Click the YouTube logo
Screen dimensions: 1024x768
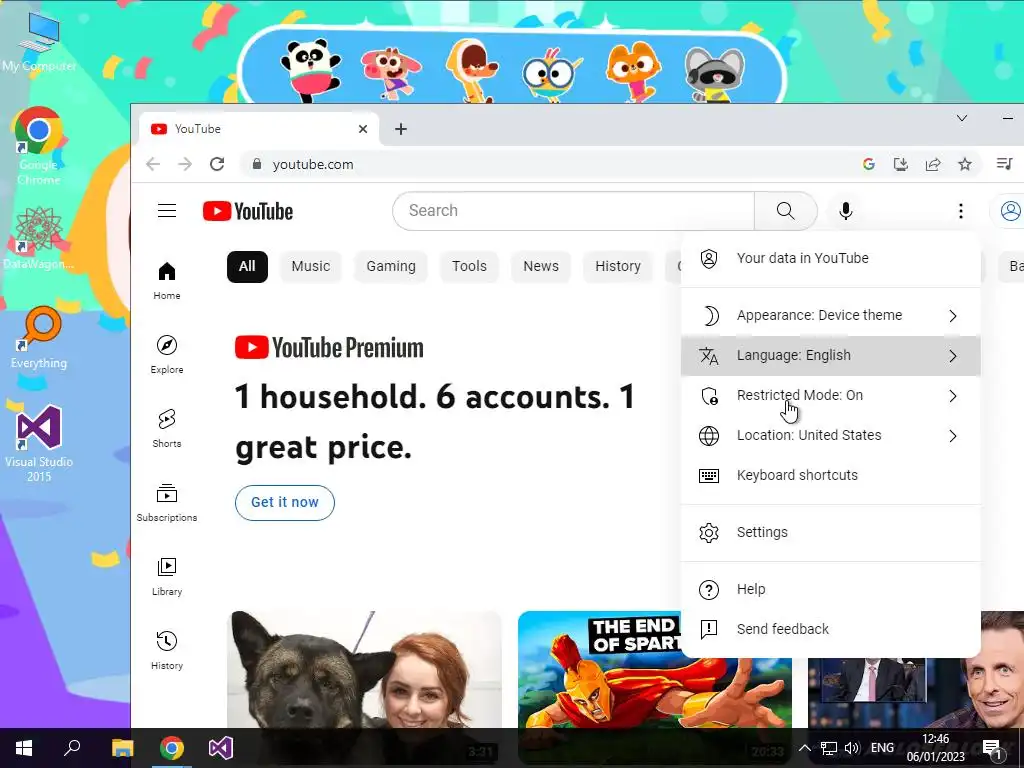pyautogui.click(x=248, y=211)
